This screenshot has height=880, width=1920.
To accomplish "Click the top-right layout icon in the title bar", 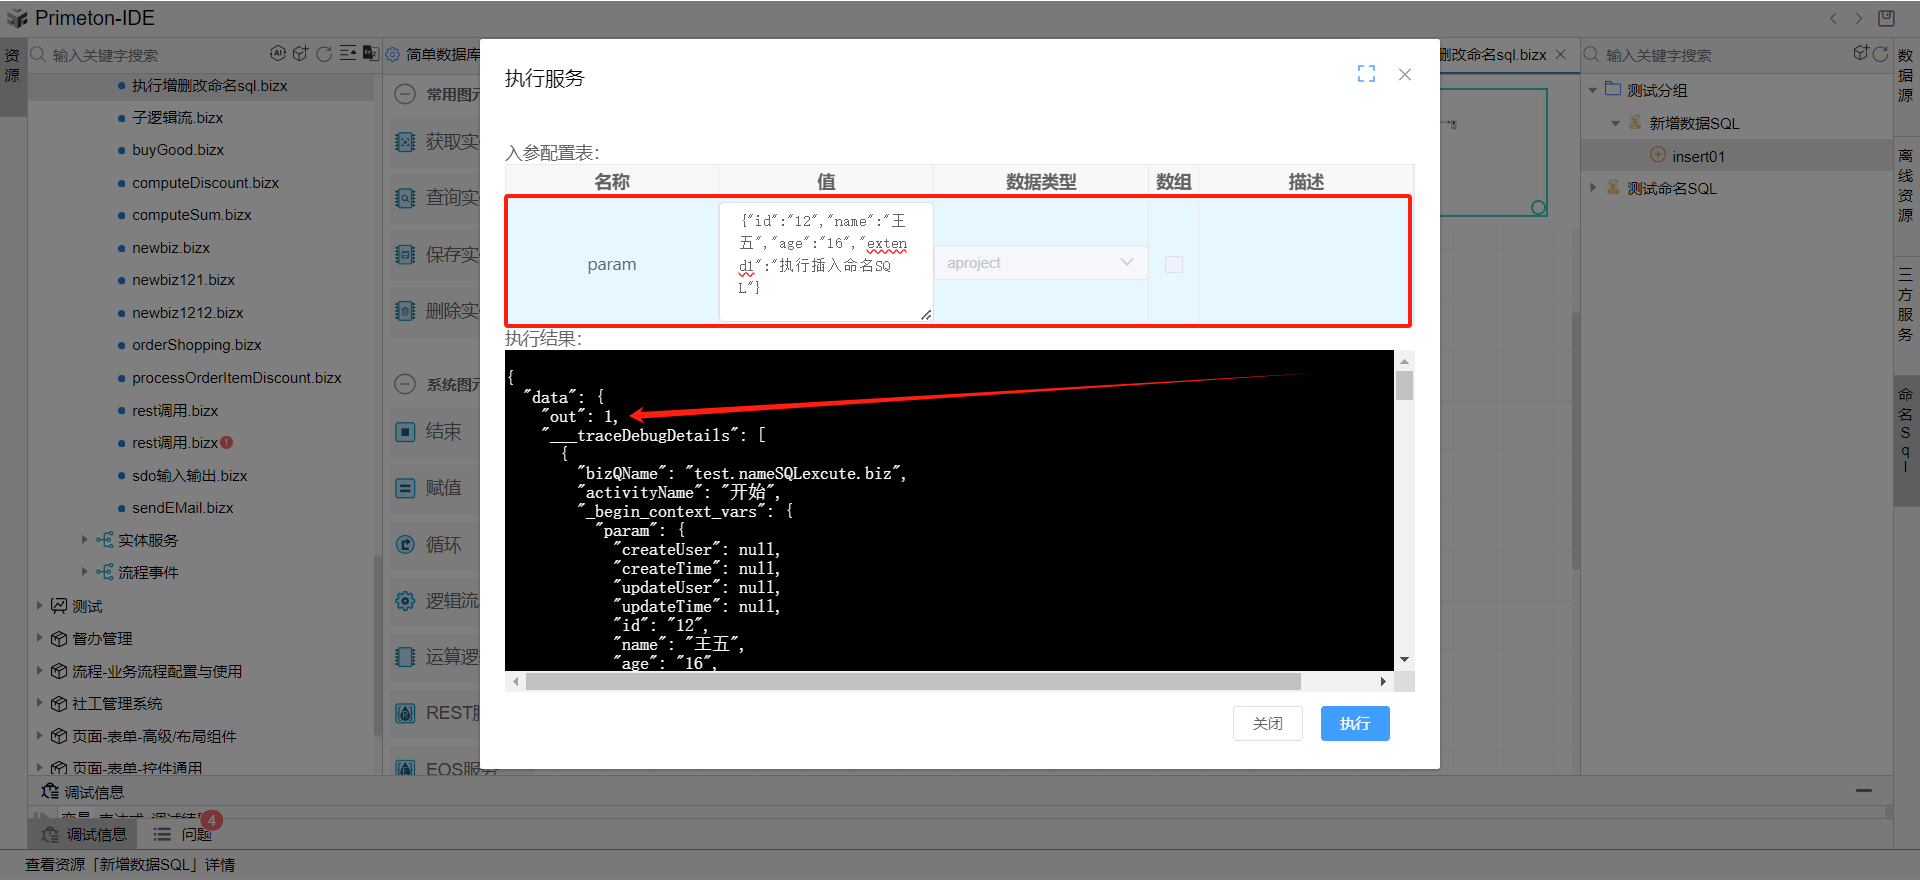I will pyautogui.click(x=1886, y=18).
